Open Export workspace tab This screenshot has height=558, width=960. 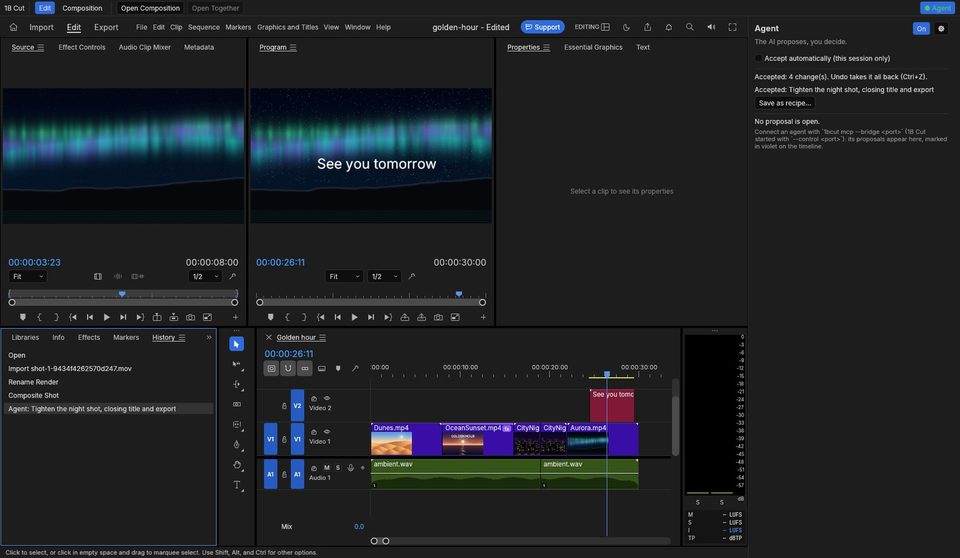106,27
